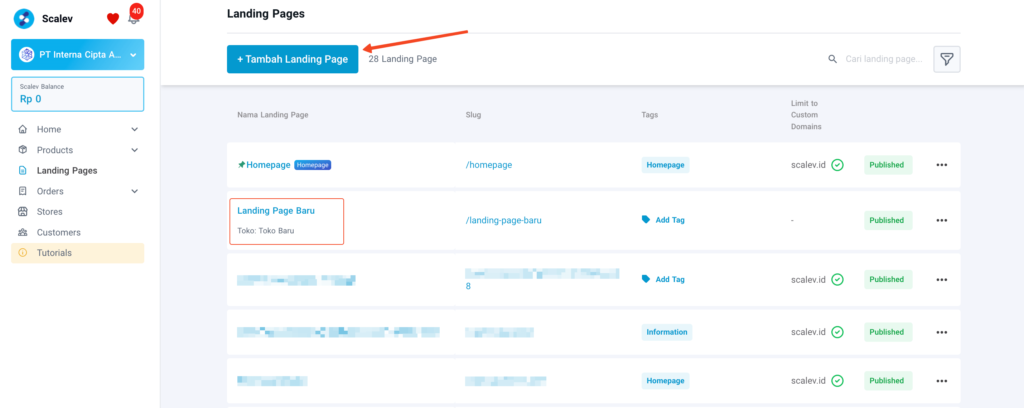Open three-dot menu in last row
This screenshot has height=408, width=1024.
point(942,381)
